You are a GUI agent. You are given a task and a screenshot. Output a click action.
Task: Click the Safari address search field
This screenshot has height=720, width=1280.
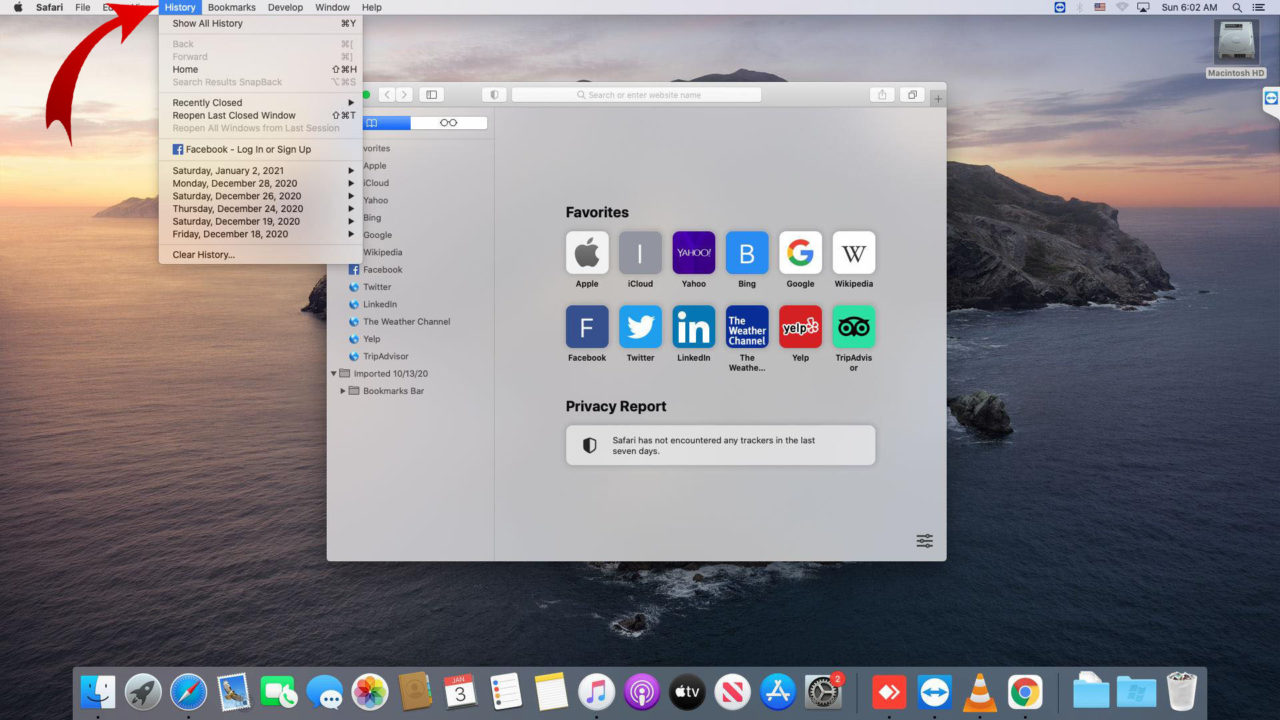636,95
